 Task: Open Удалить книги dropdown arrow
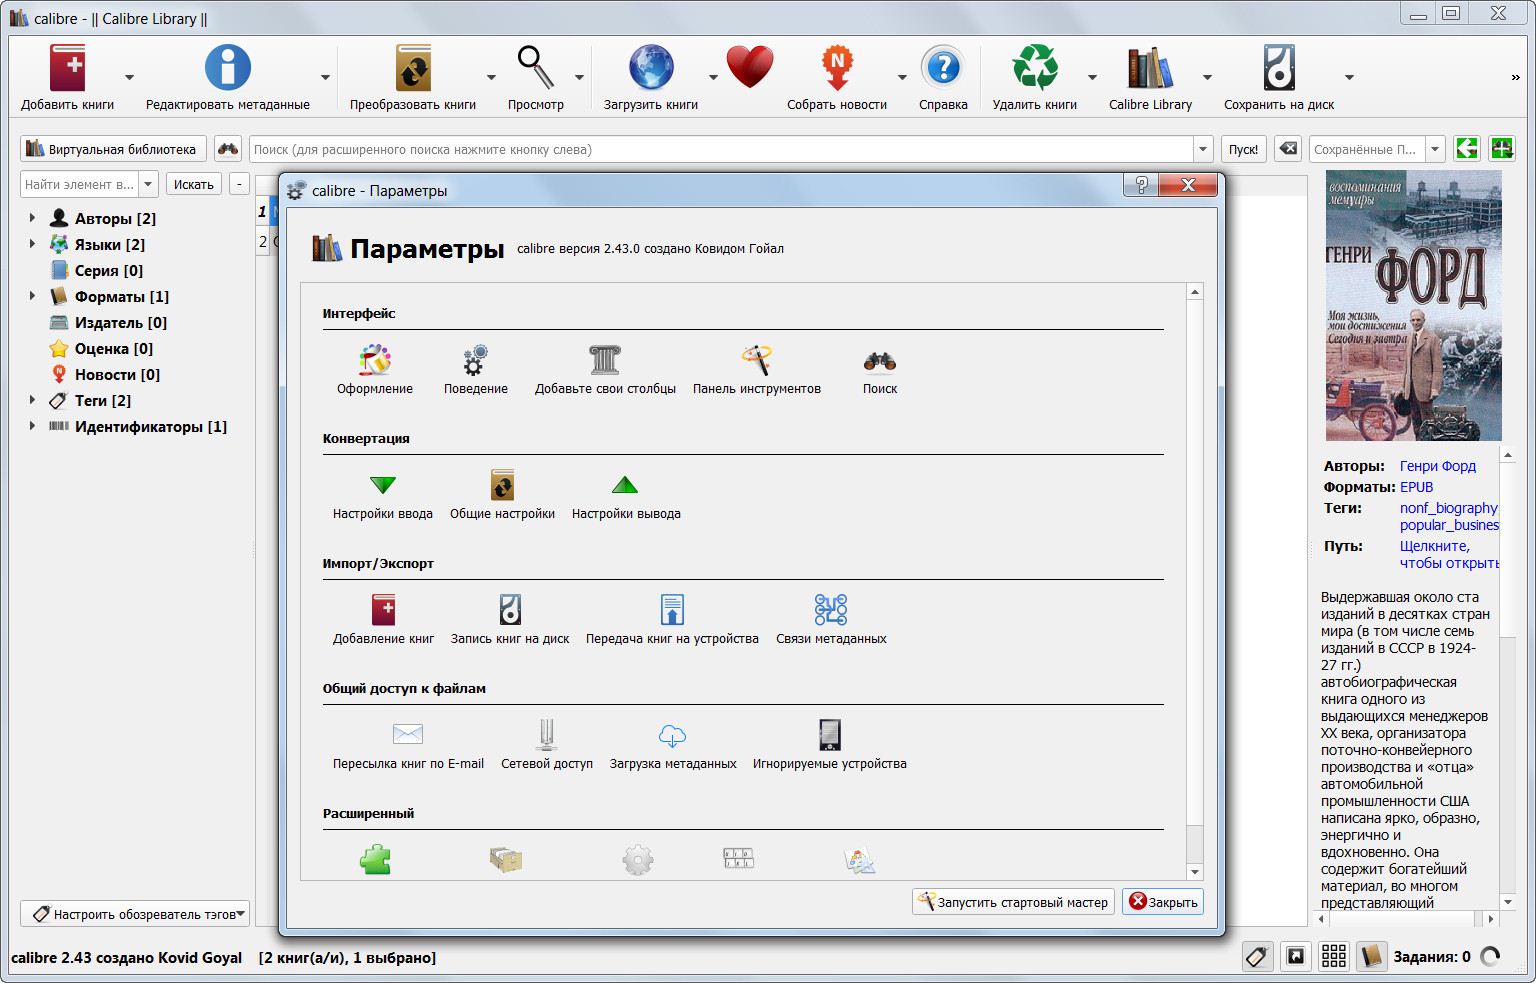point(1092,77)
